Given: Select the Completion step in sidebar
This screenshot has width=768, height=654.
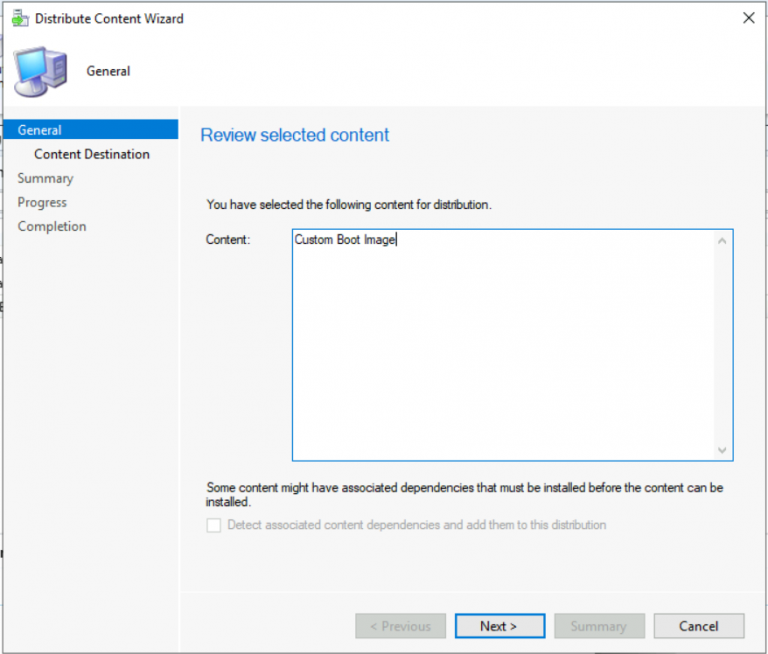Looking at the screenshot, I should click(x=52, y=226).
